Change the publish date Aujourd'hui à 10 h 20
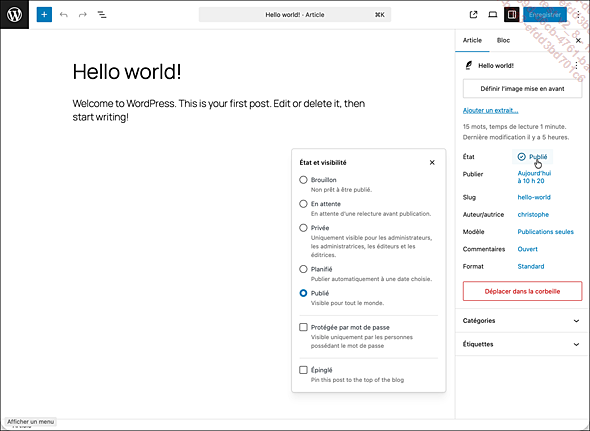The width and height of the screenshot is (590, 431). 534,177
